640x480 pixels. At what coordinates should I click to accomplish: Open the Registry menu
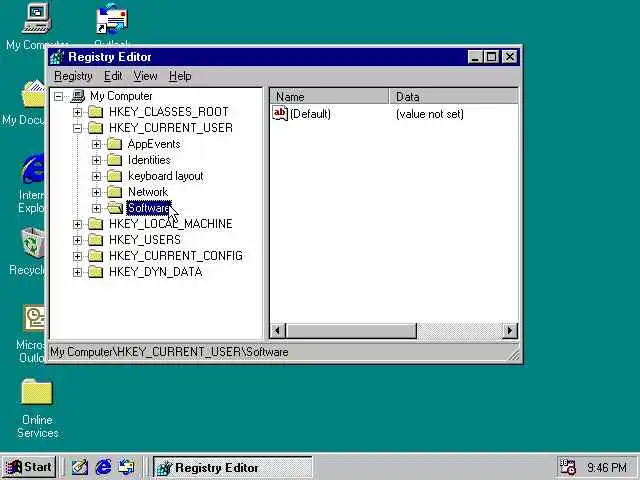click(x=73, y=76)
